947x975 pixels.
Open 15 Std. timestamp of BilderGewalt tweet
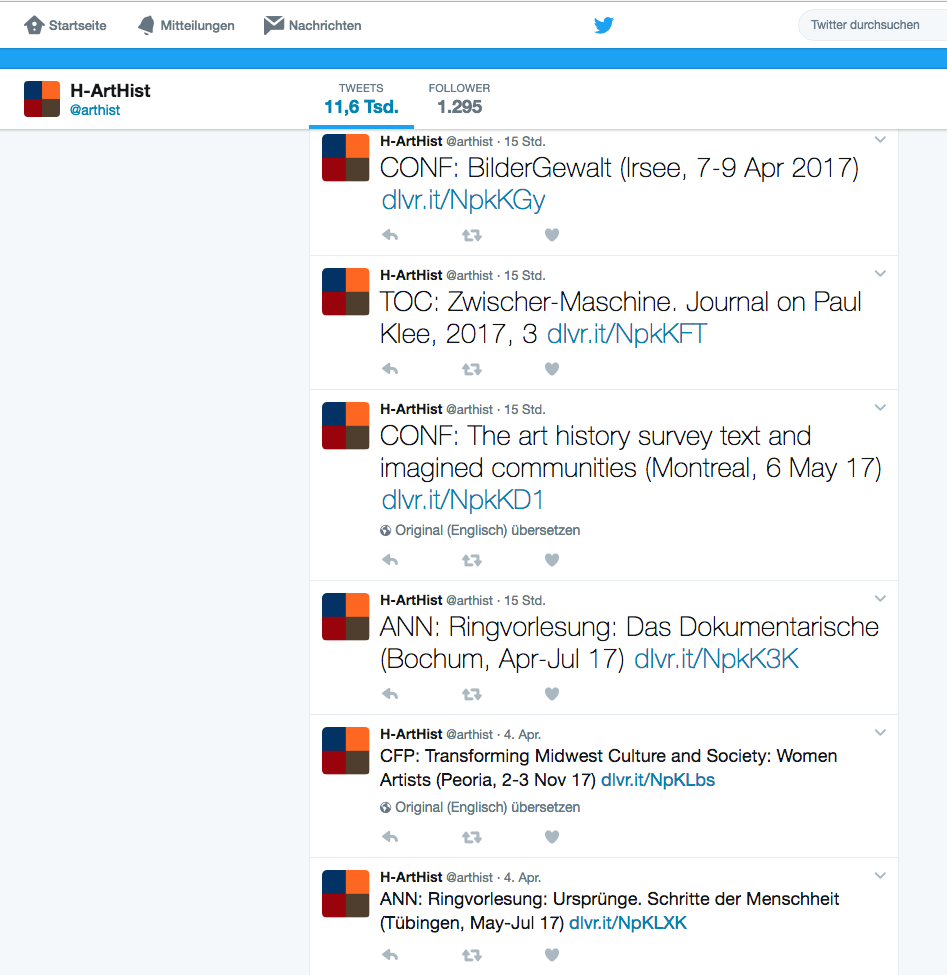524,142
